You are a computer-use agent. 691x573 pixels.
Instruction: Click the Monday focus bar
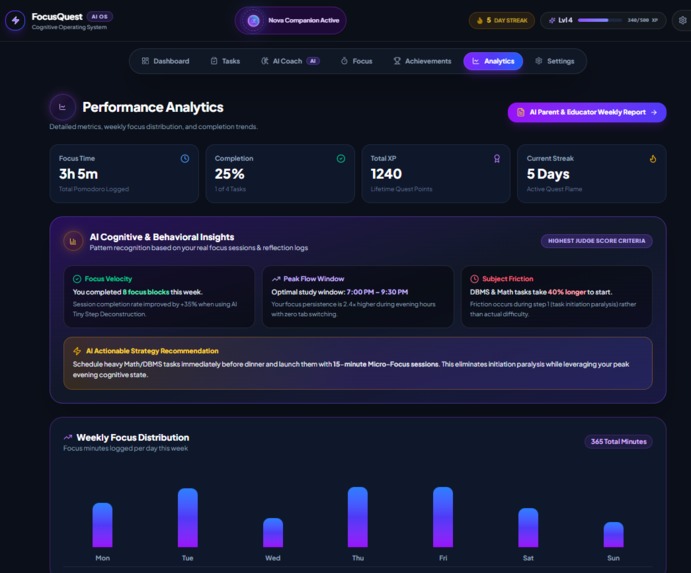pos(102,525)
